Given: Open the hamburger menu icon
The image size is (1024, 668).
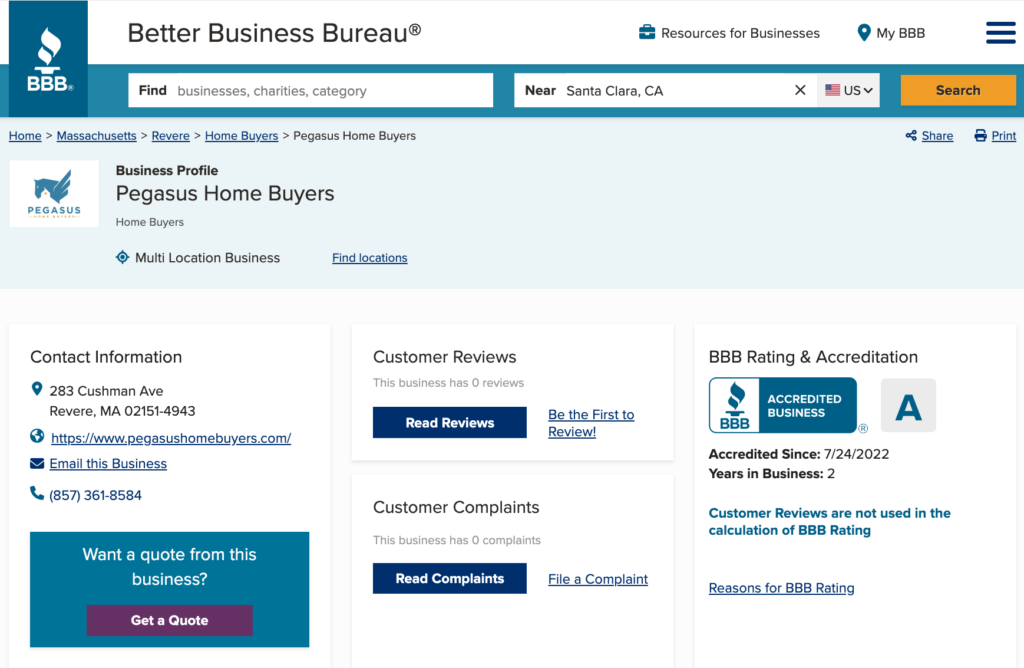Looking at the screenshot, I should point(1000,33).
